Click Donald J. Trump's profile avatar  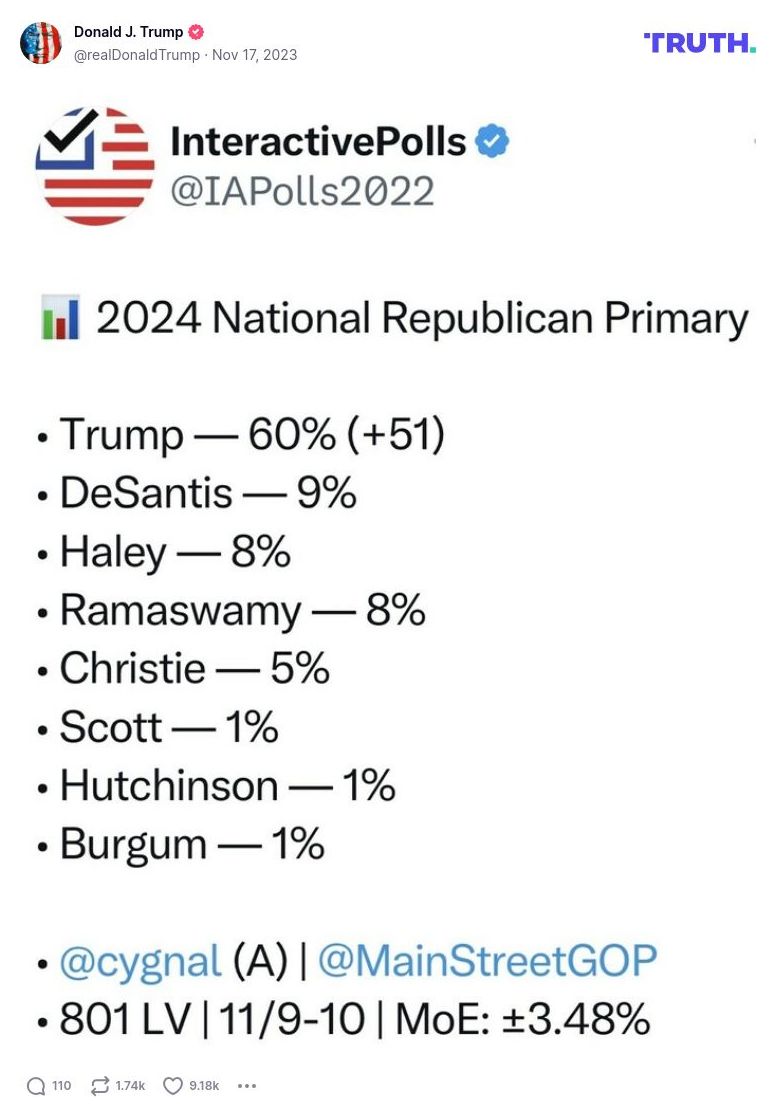tap(41, 43)
